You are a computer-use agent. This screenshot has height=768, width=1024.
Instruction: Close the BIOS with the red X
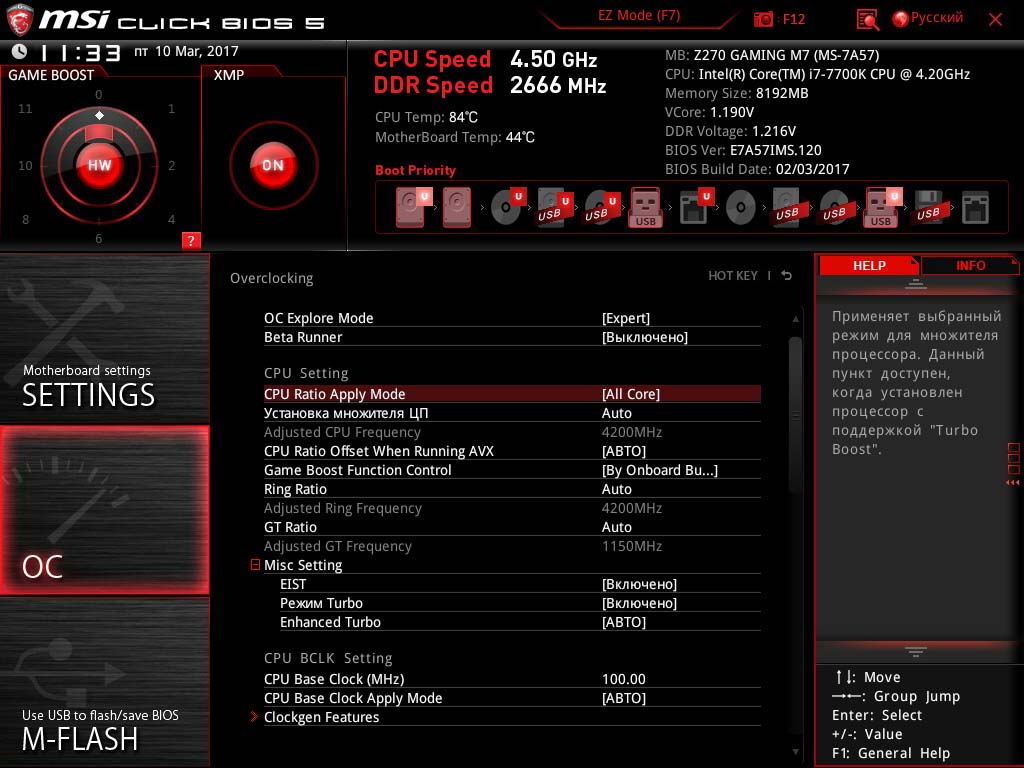pos(995,19)
